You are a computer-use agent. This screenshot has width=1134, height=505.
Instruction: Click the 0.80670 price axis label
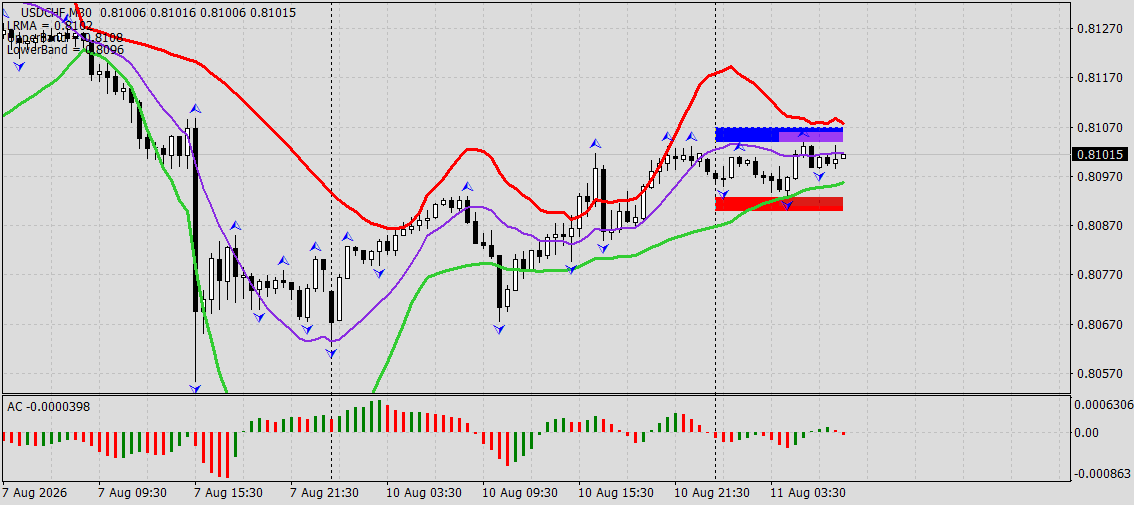point(1098,324)
